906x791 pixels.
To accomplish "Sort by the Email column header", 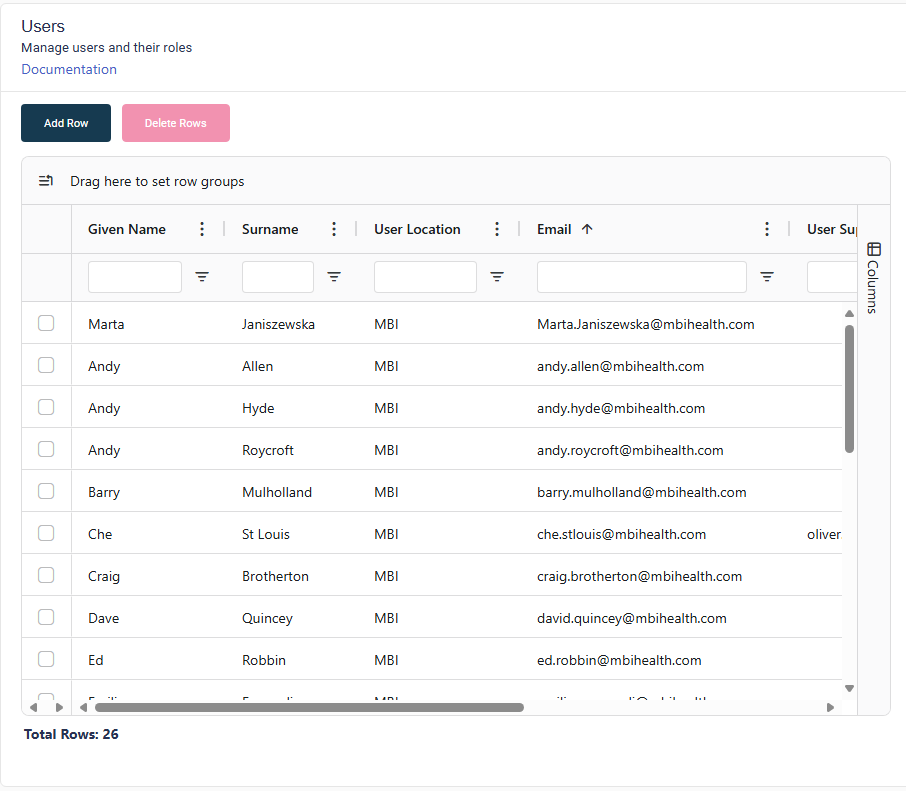I will pyautogui.click(x=555, y=229).
